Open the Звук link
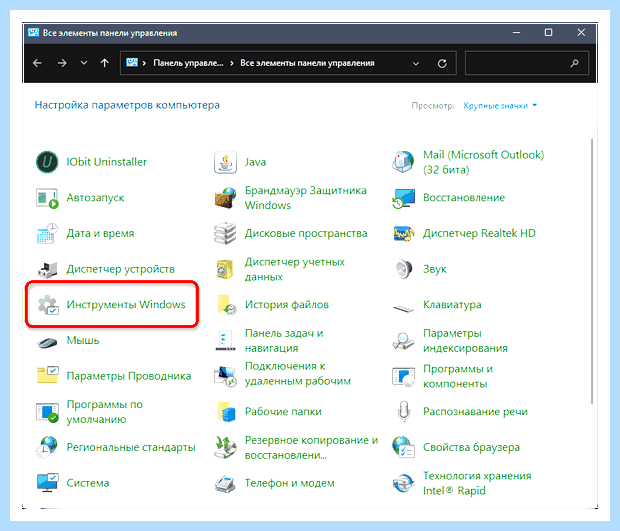Image resolution: width=620 pixels, height=531 pixels. pos(435,269)
